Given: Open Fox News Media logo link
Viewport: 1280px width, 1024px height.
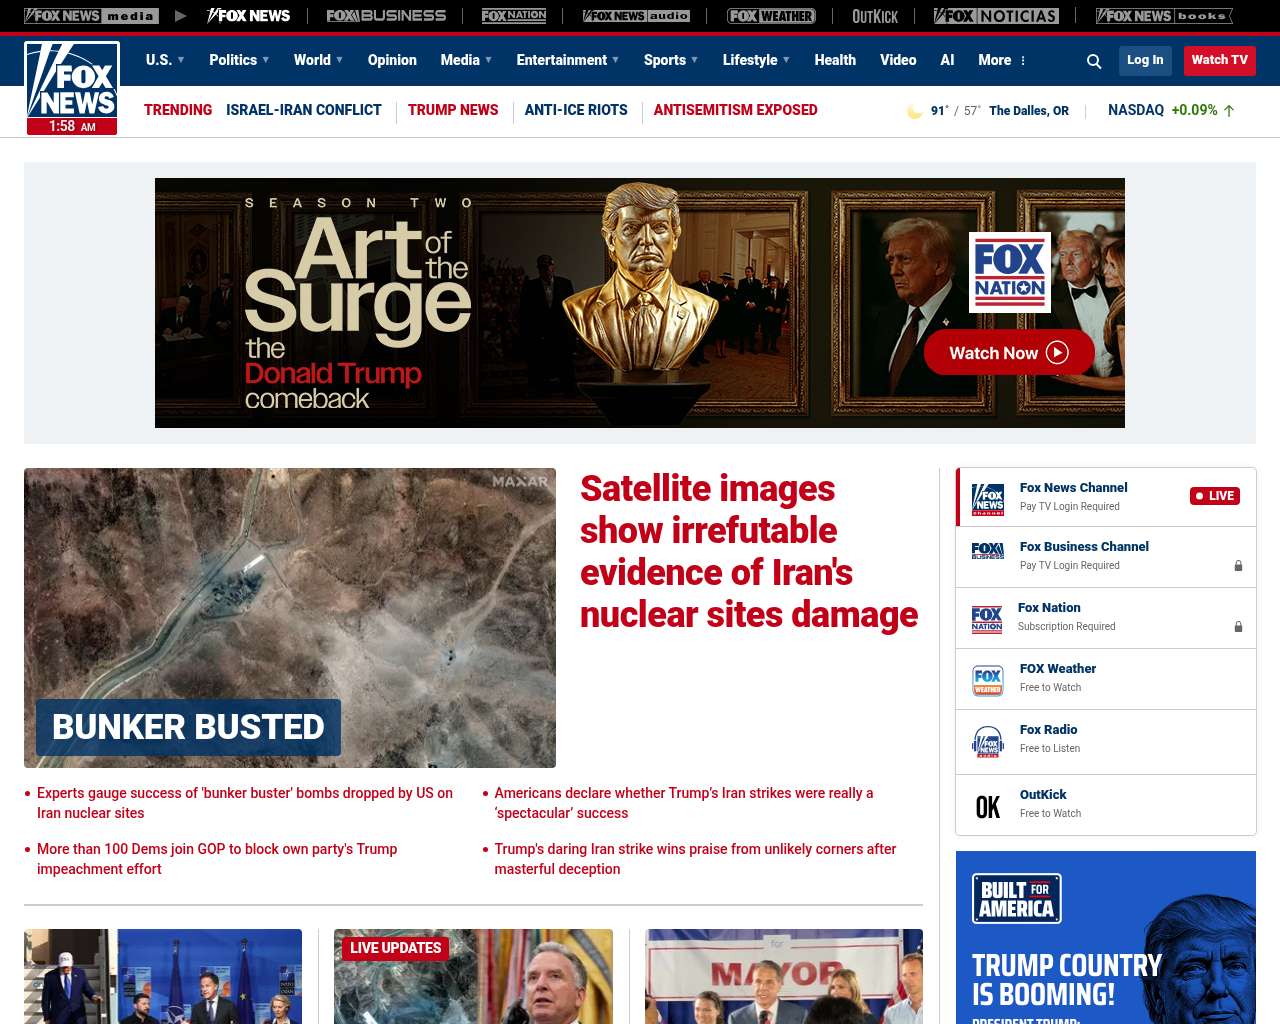Looking at the screenshot, I should click(91, 16).
